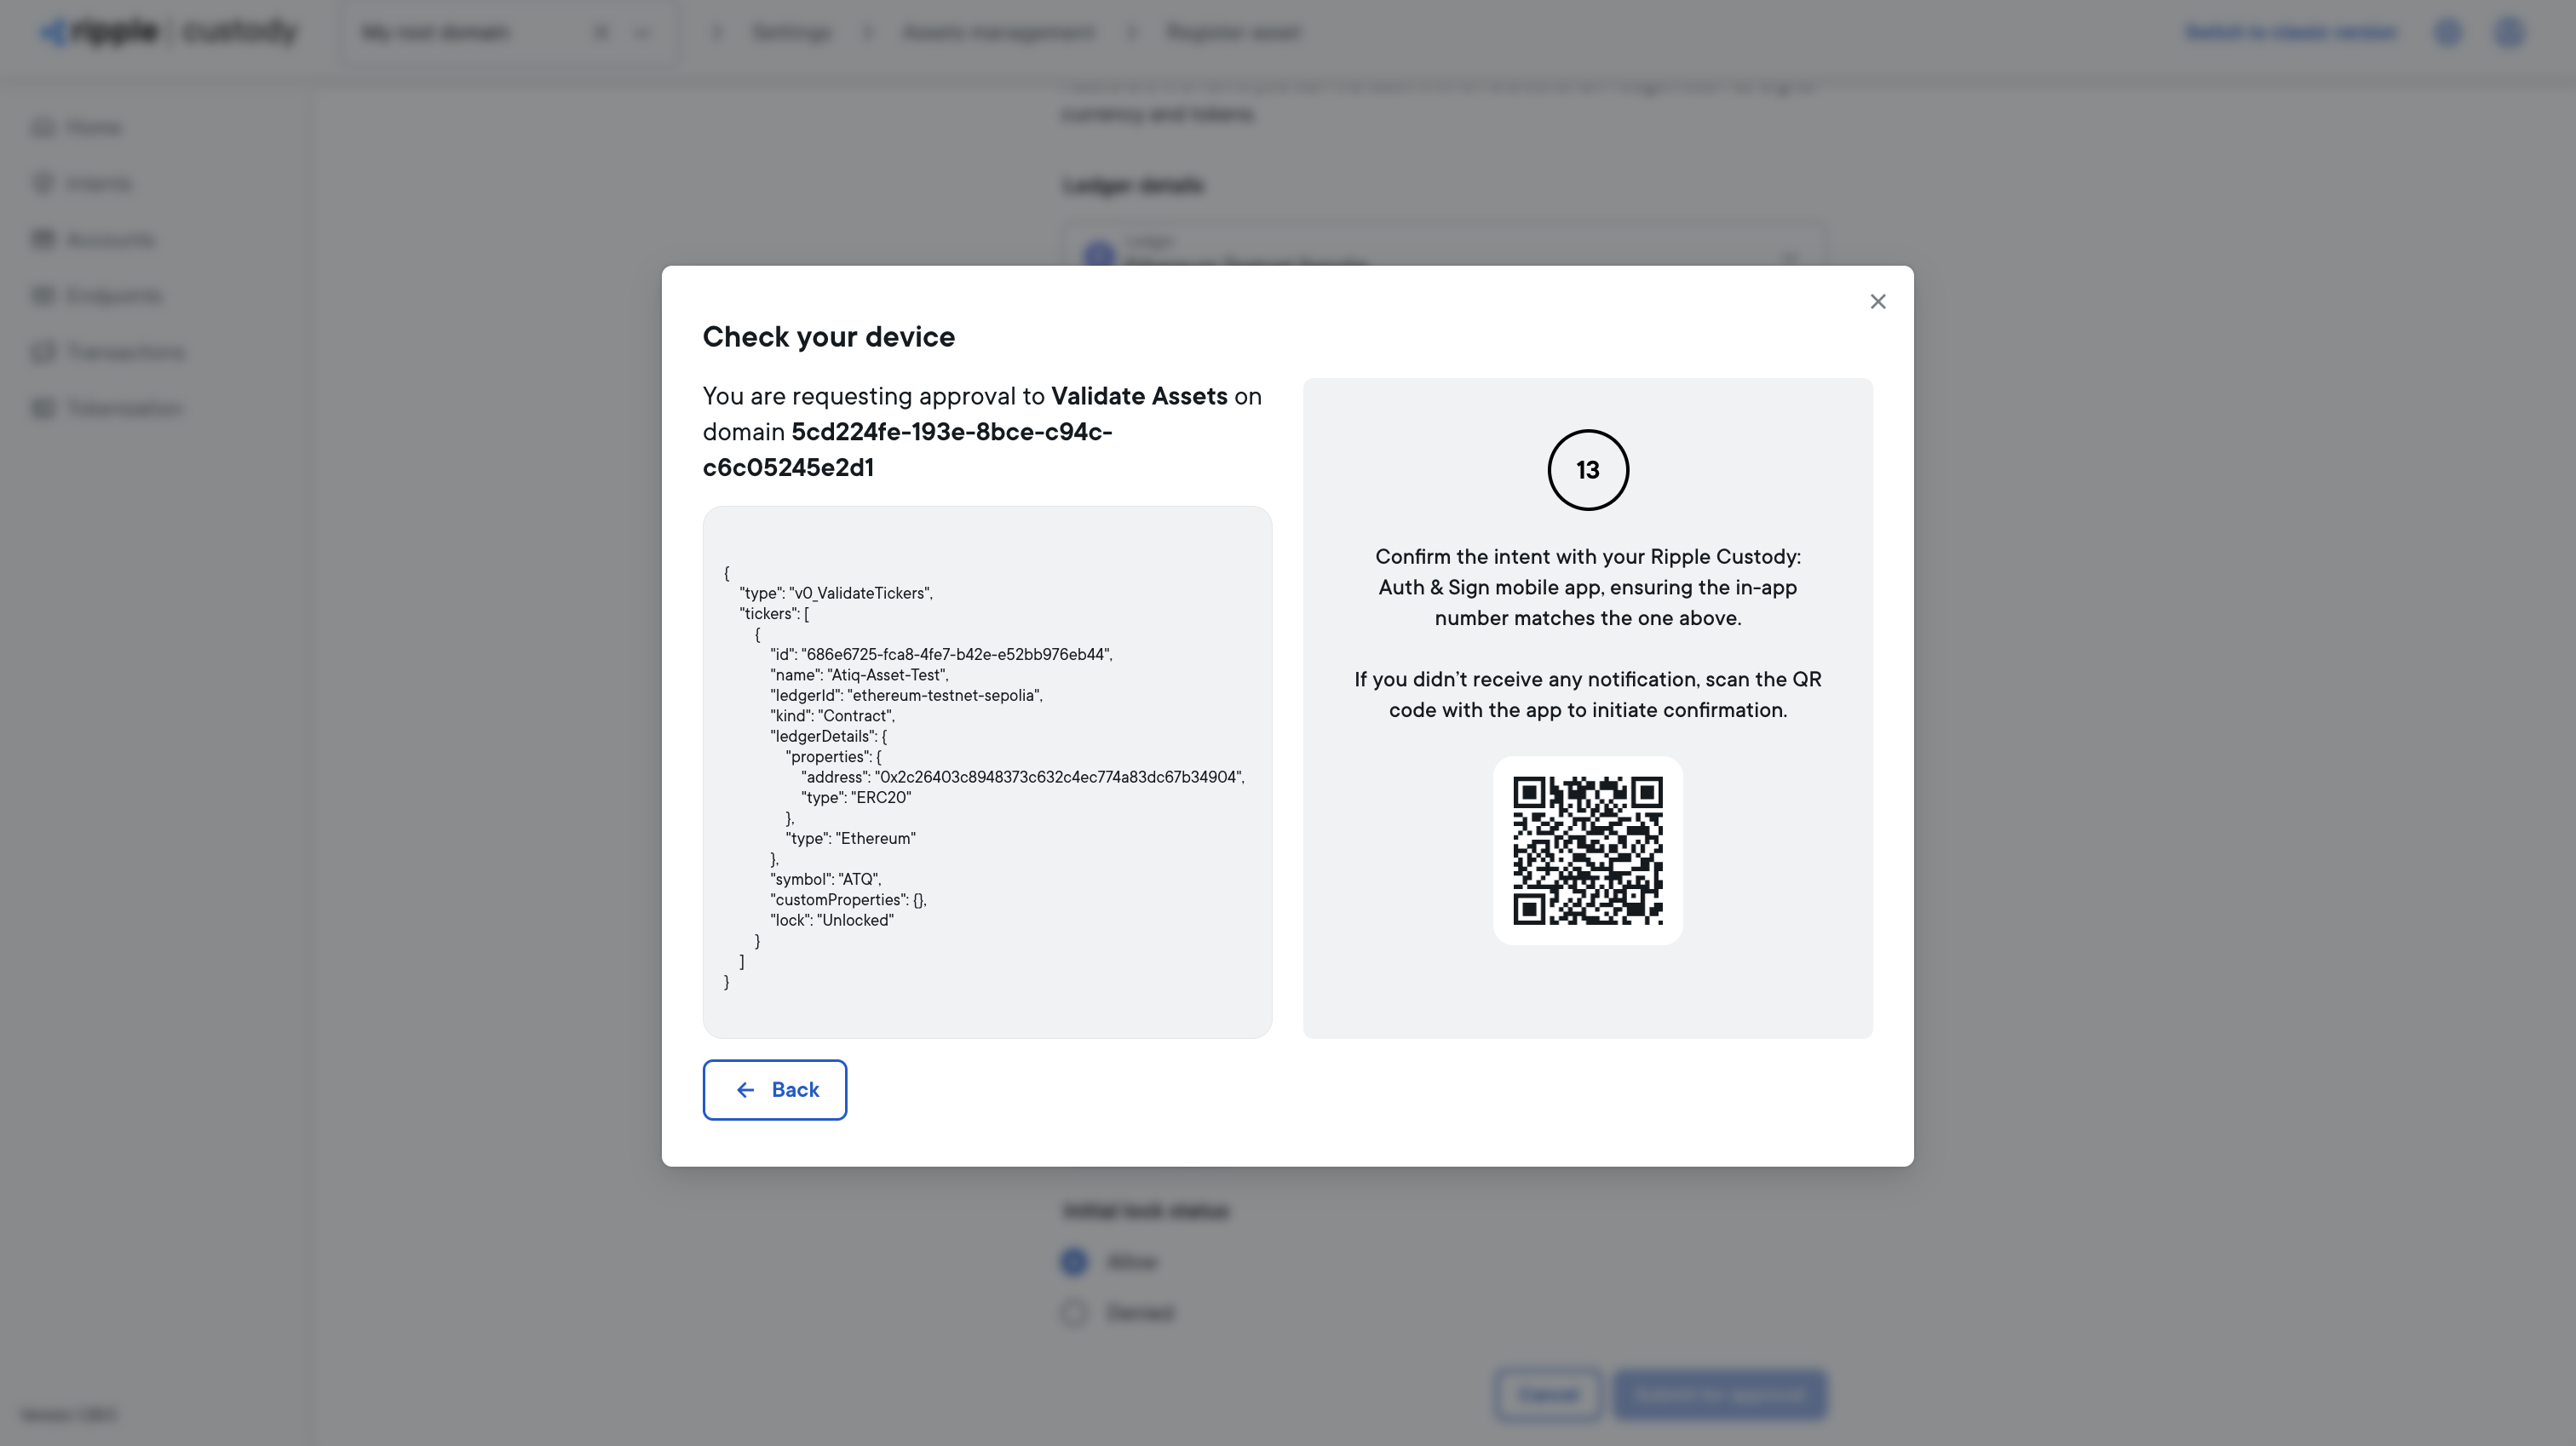
Task: Click the circled confirmation number 13
Action: [x=1587, y=470]
